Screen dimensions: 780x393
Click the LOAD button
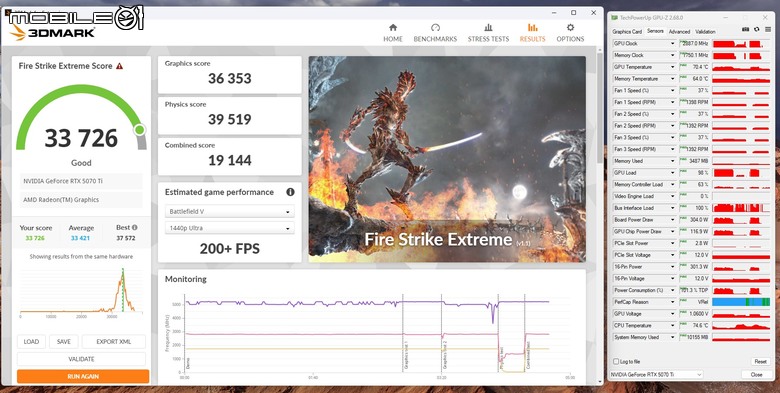click(x=31, y=342)
